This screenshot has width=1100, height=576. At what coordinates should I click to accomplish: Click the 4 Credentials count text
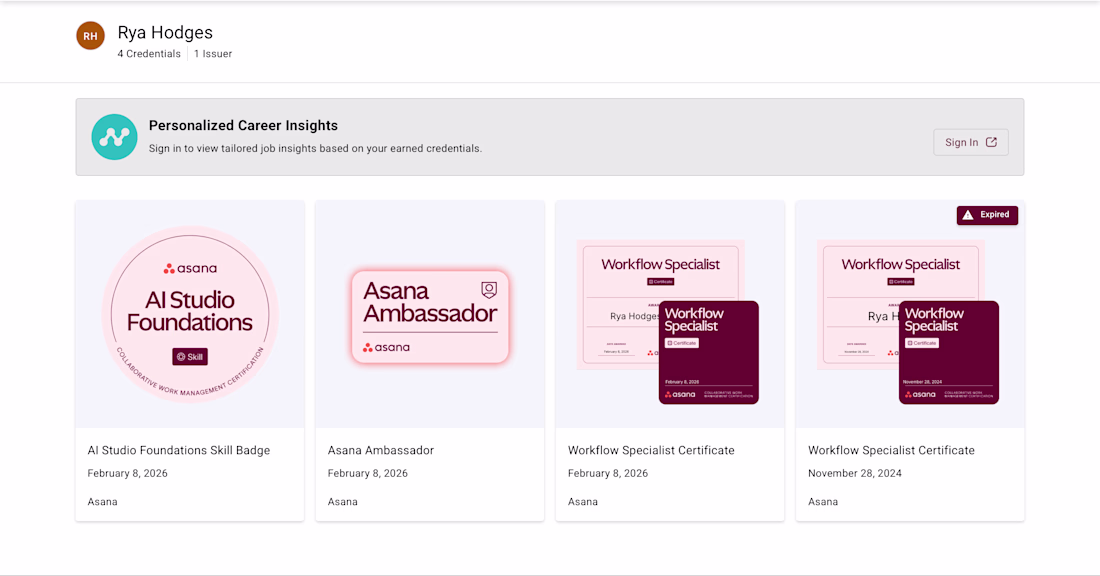[149, 54]
